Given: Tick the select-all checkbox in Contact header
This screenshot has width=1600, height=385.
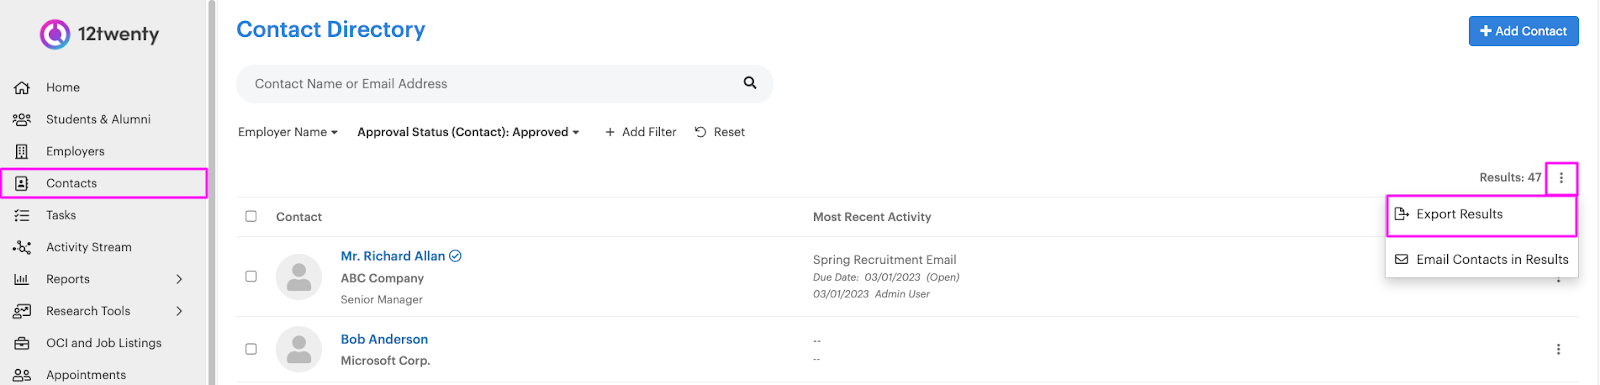Looking at the screenshot, I should (x=251, y=216).
